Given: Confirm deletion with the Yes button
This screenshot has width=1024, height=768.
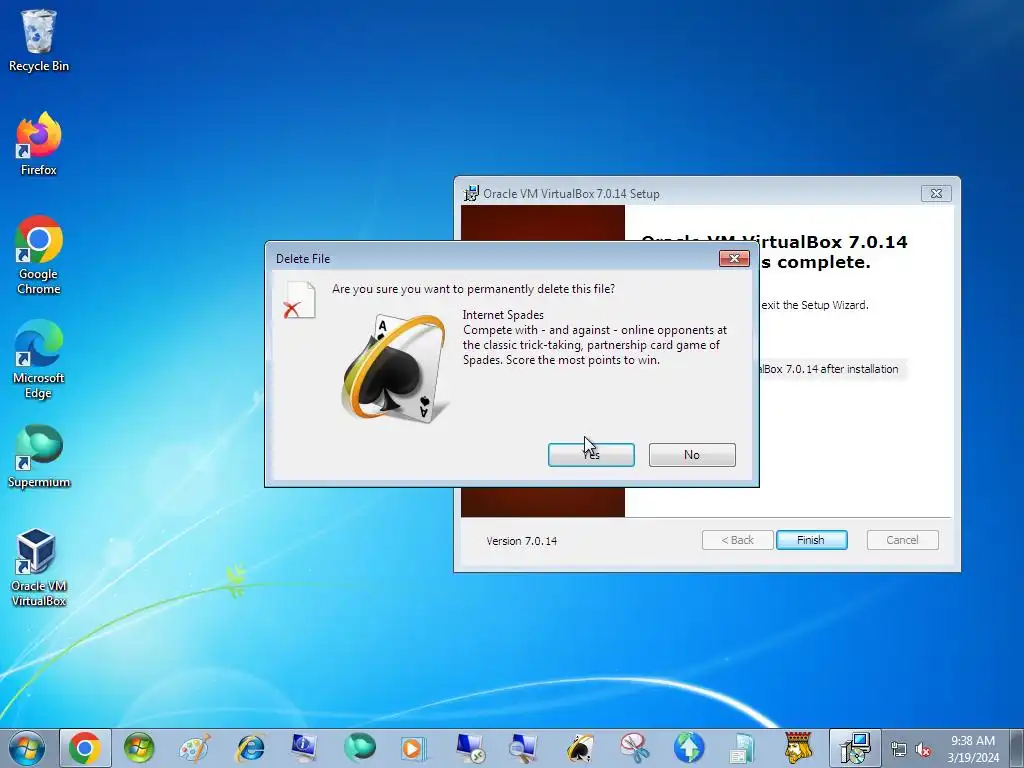Looking at the screenshot, I should (591, 455).
